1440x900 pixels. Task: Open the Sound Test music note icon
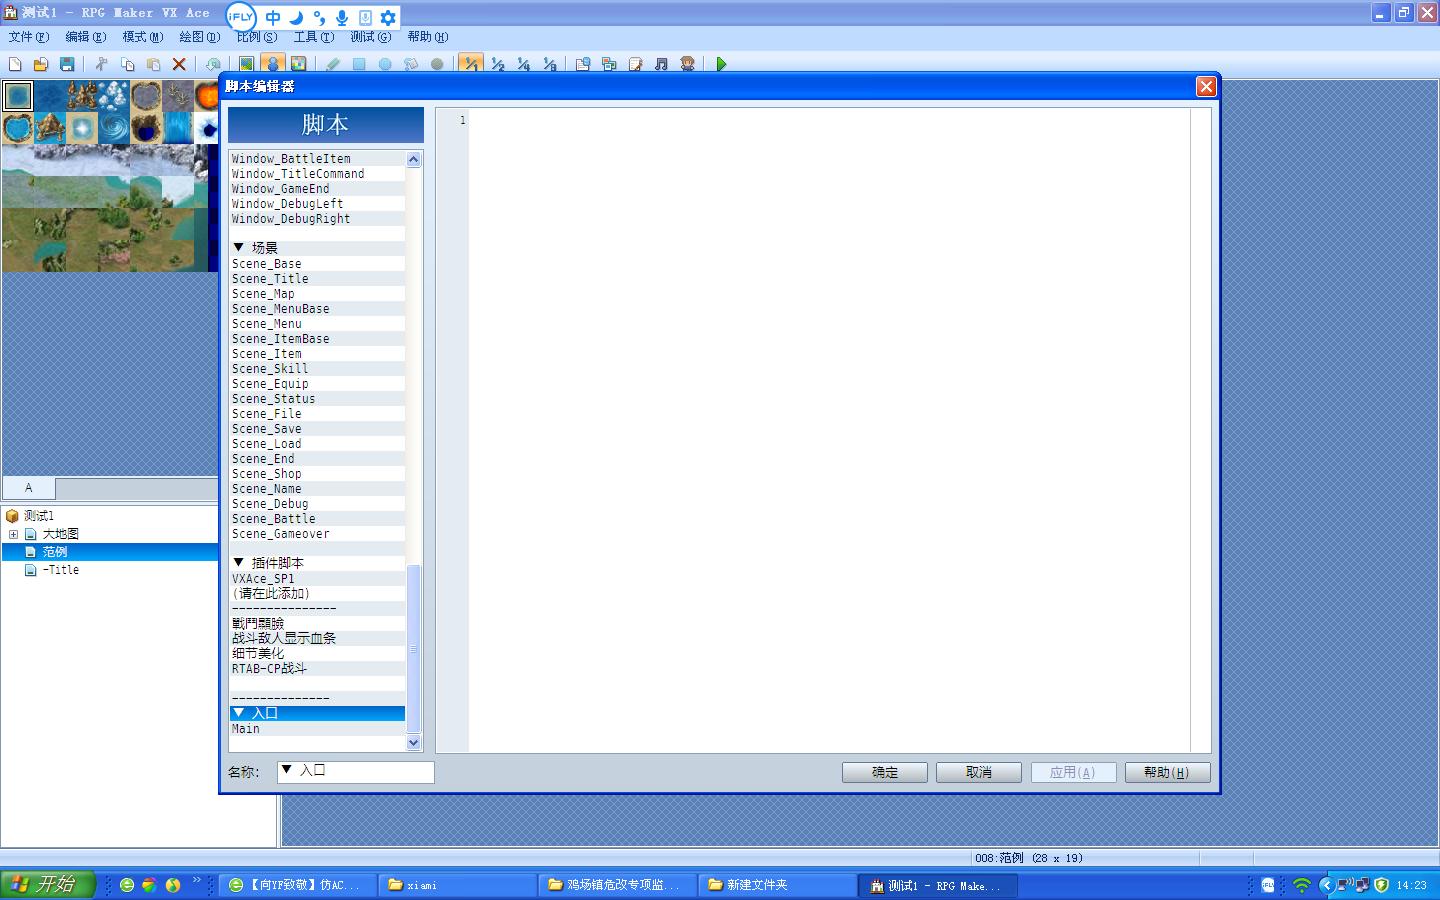click(661, 64)
